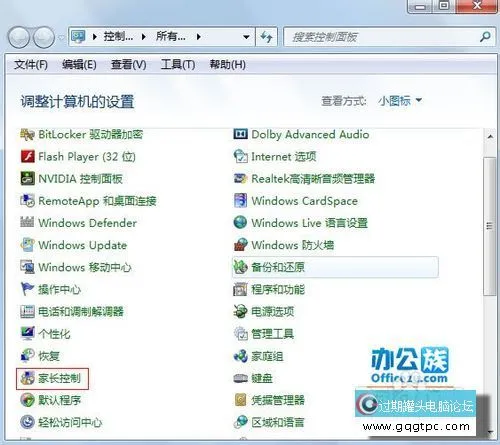
Task: Click the control panel icon in address bar
Action: [x=78, y=37]
